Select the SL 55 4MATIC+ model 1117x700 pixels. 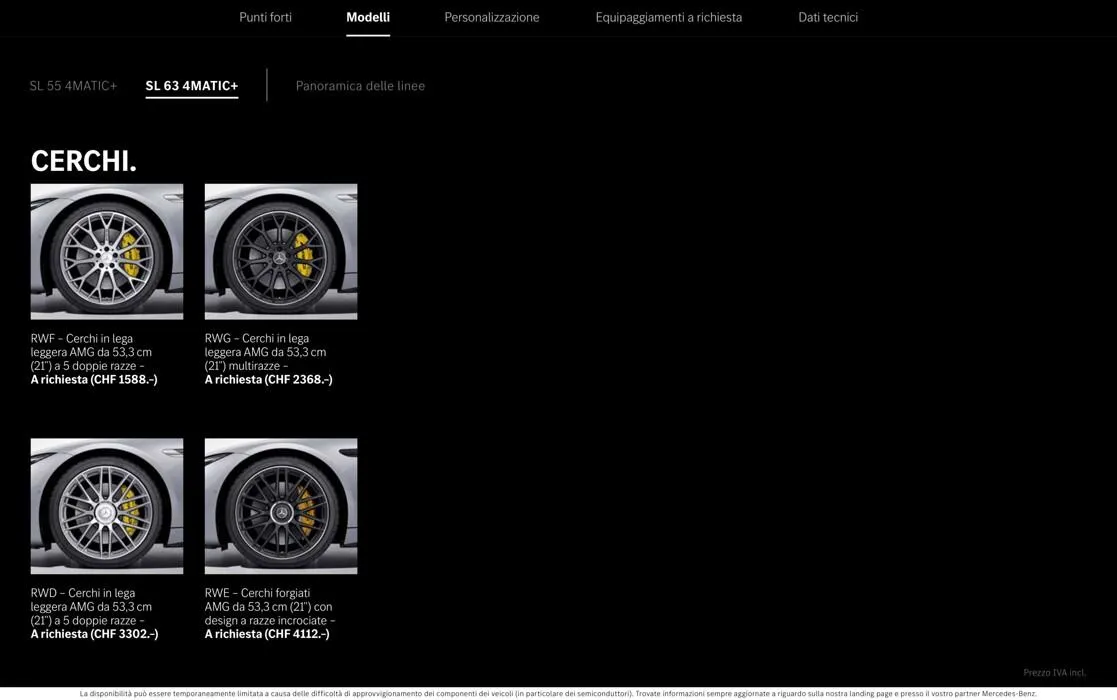coord(73,86)
